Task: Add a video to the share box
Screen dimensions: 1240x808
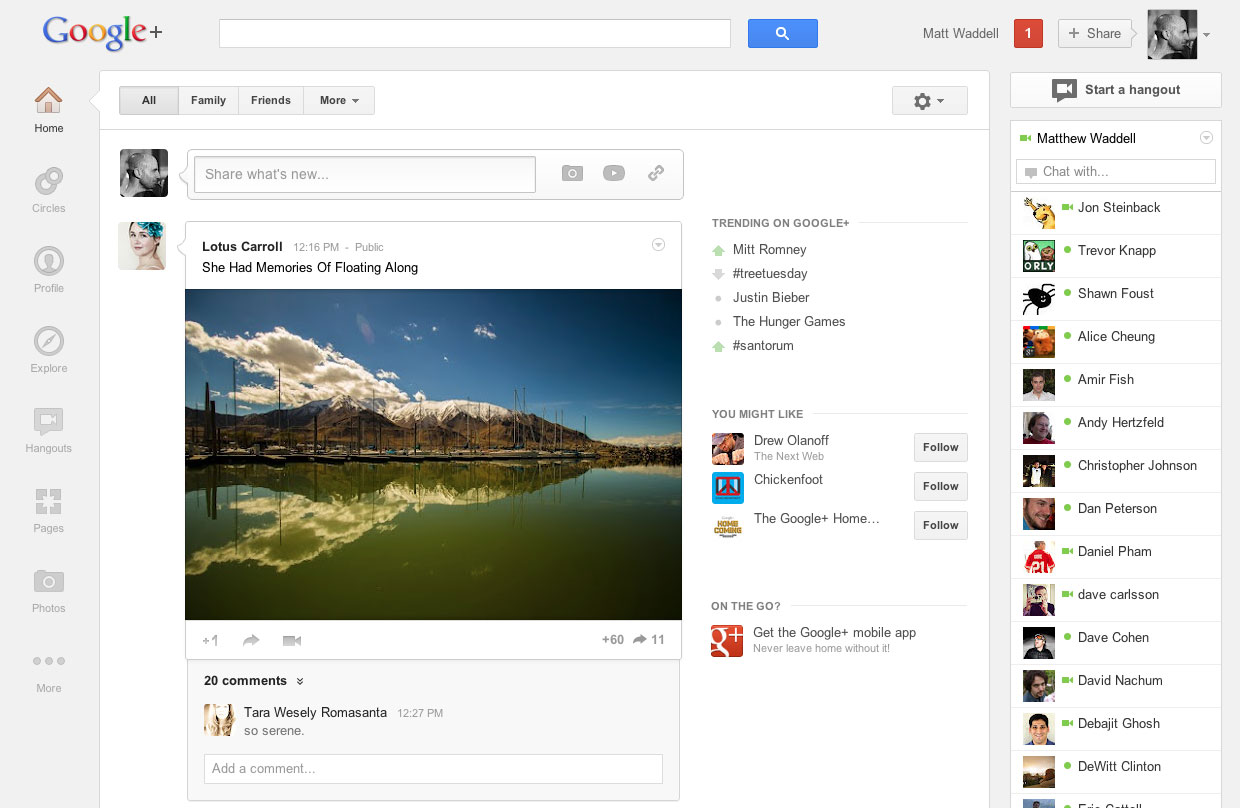Action: [x=614, y=173]
